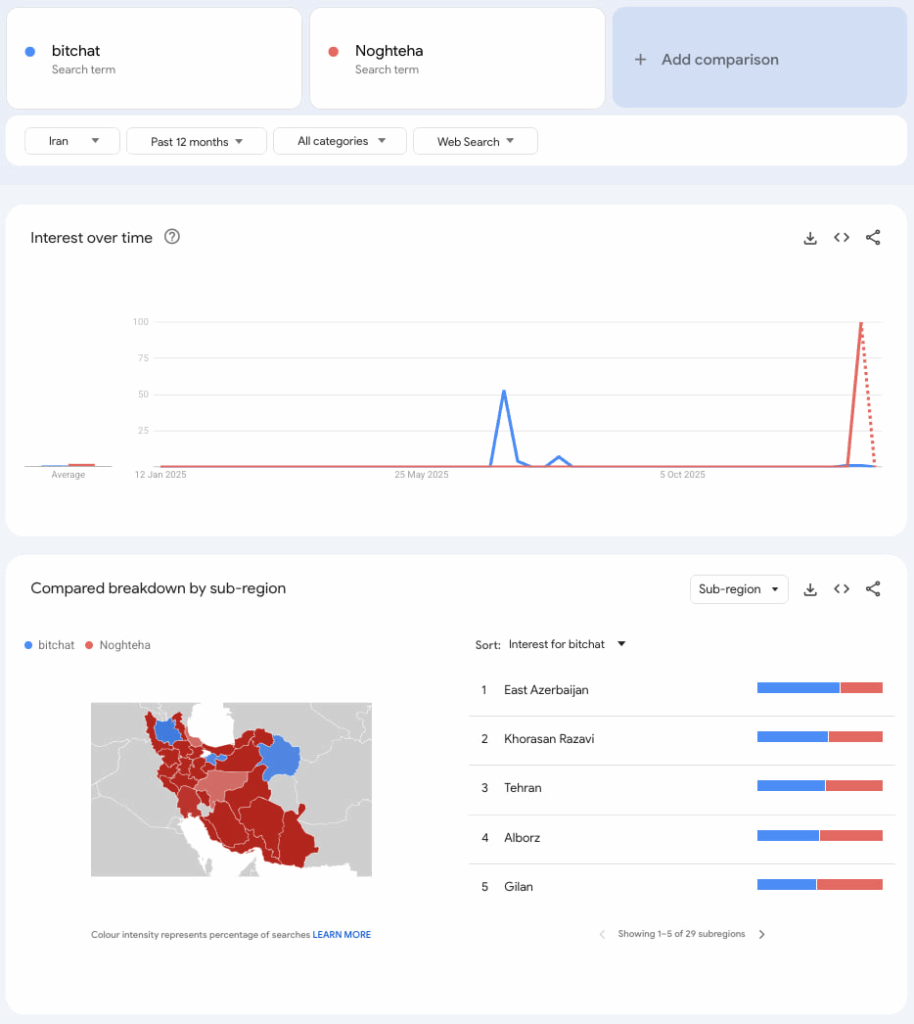The width and height of the screenshot is (914, 1024).
Task: Change the Sub-region view dropdown
Action: [739, 589]
